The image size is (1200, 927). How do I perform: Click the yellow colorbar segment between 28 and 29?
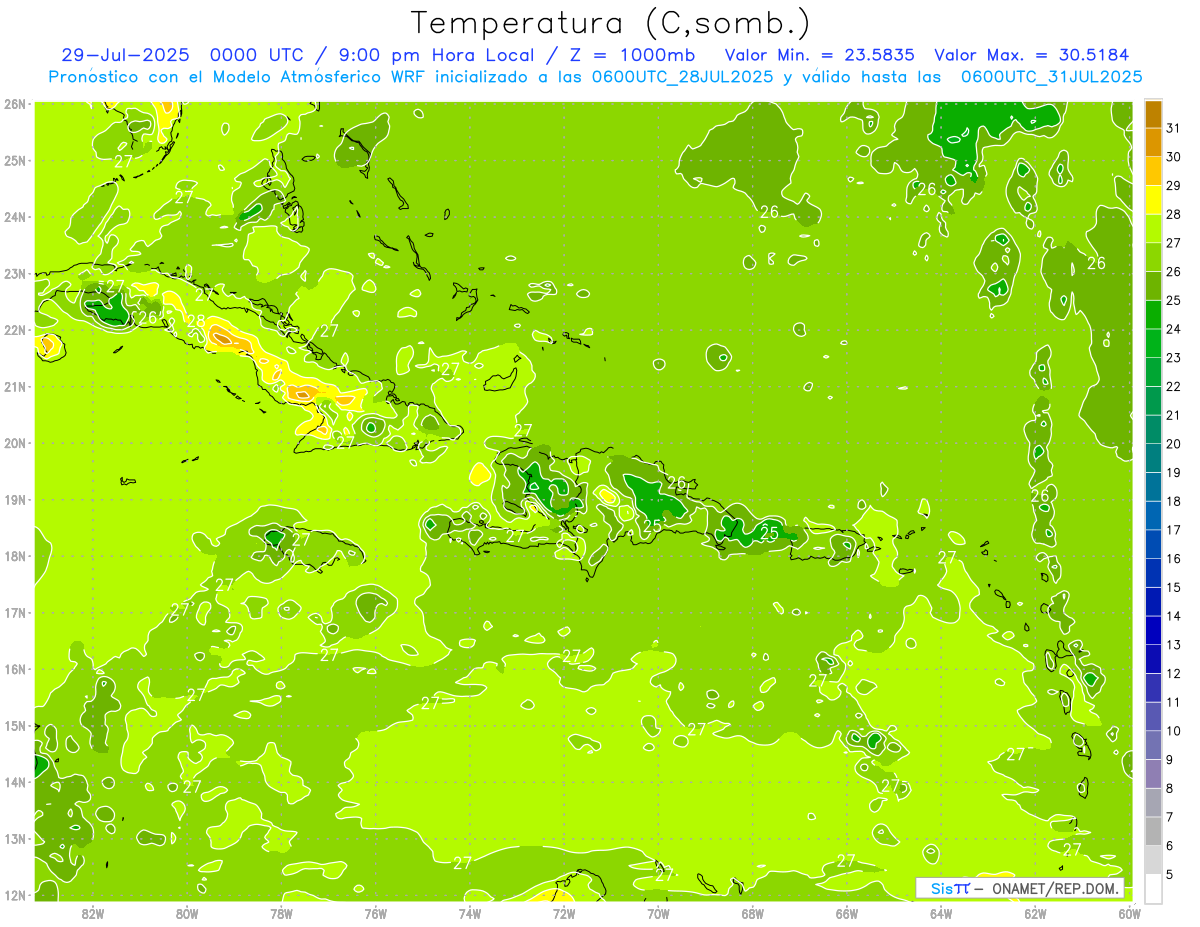[1153, 200]
